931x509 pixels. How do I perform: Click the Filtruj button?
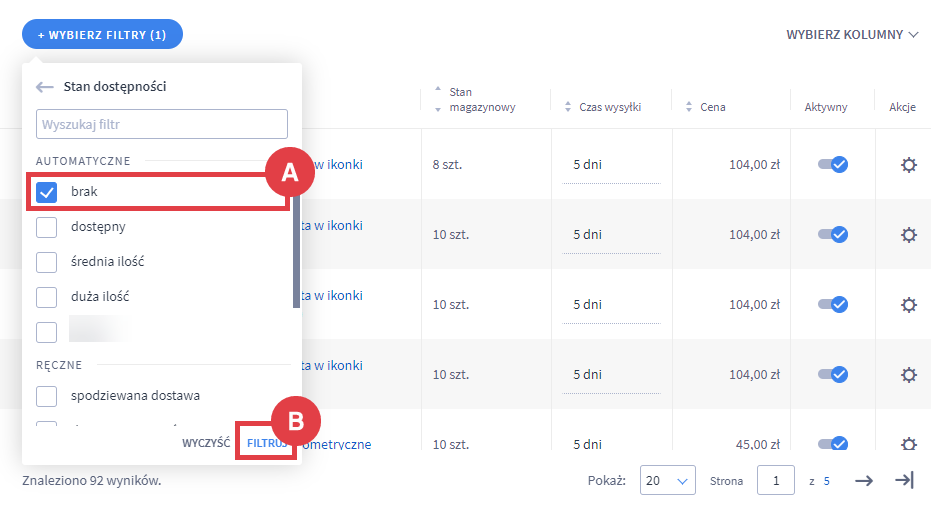(x=267, y=442)
